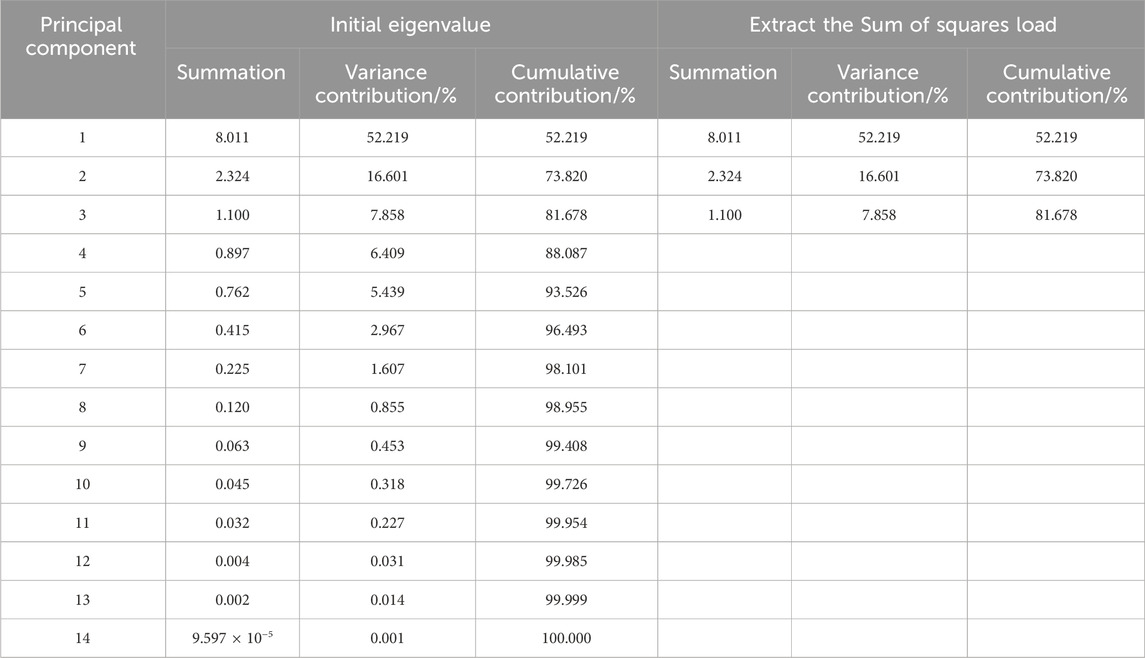This screenshot has height=658, width=1145.
Task: Select the summation cell 0.120
Action: click(x=232, y=408)
